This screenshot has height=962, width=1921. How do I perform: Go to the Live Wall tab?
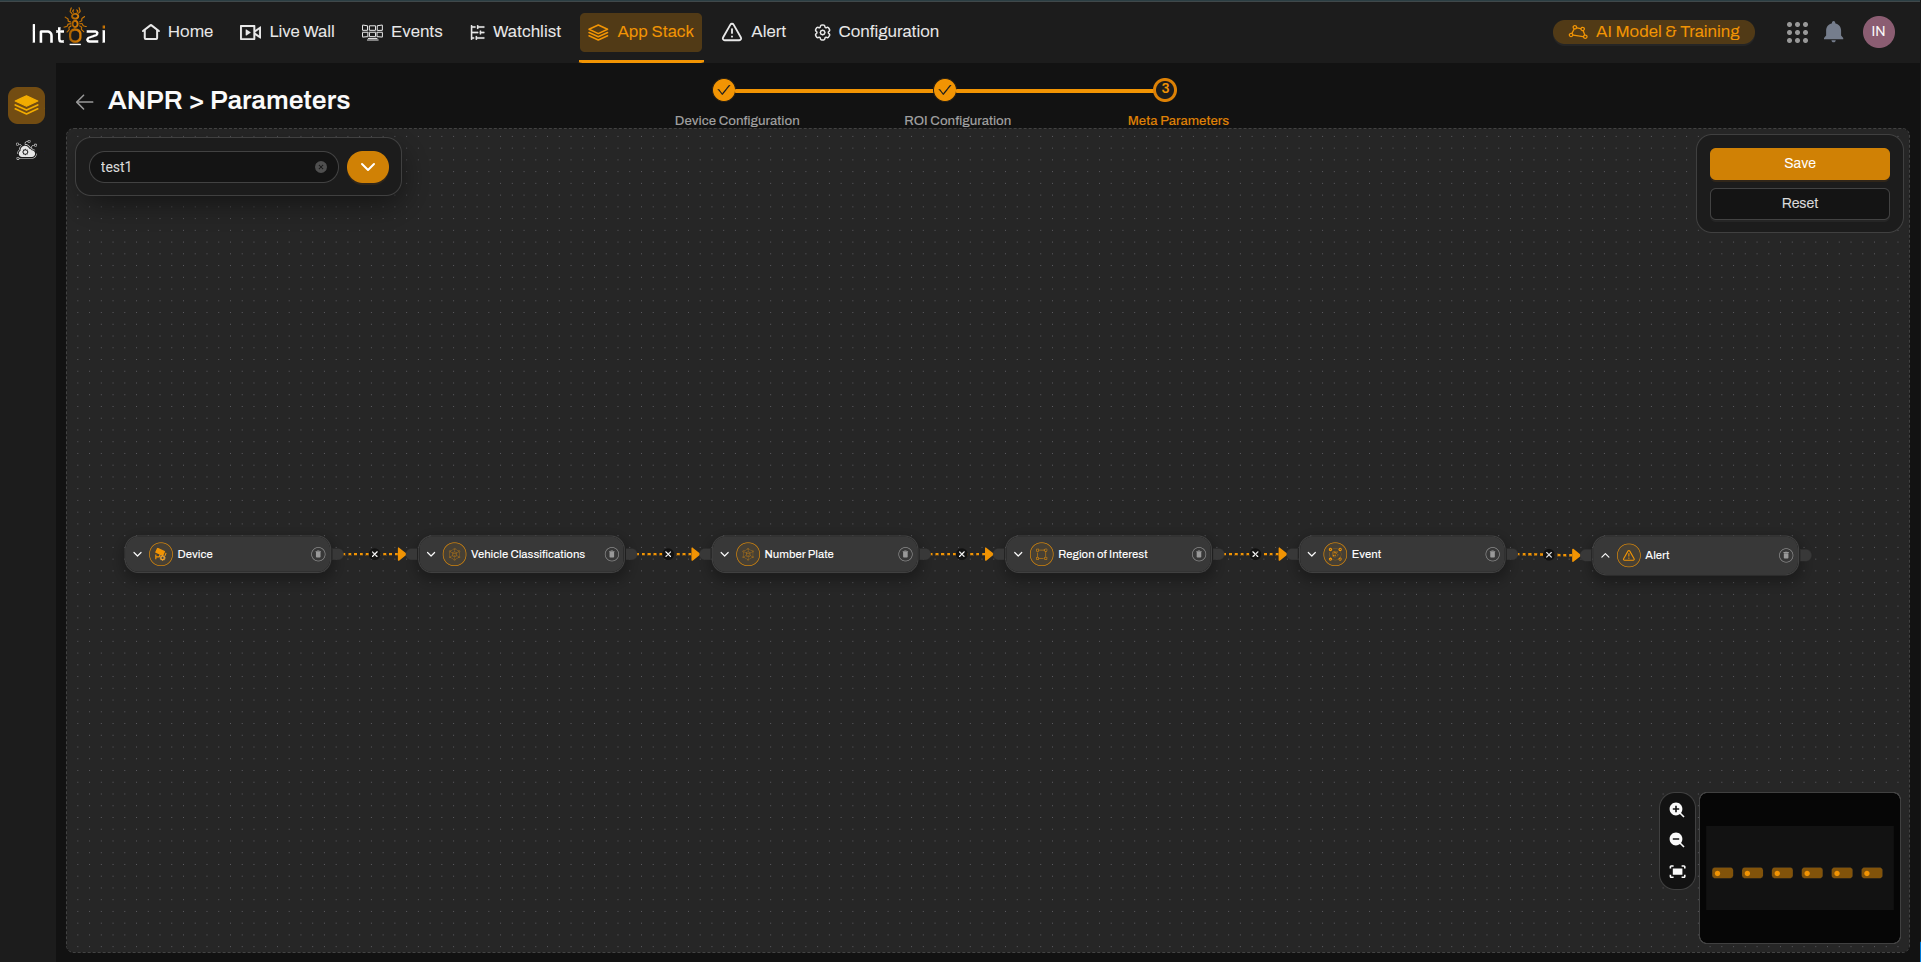288,32
